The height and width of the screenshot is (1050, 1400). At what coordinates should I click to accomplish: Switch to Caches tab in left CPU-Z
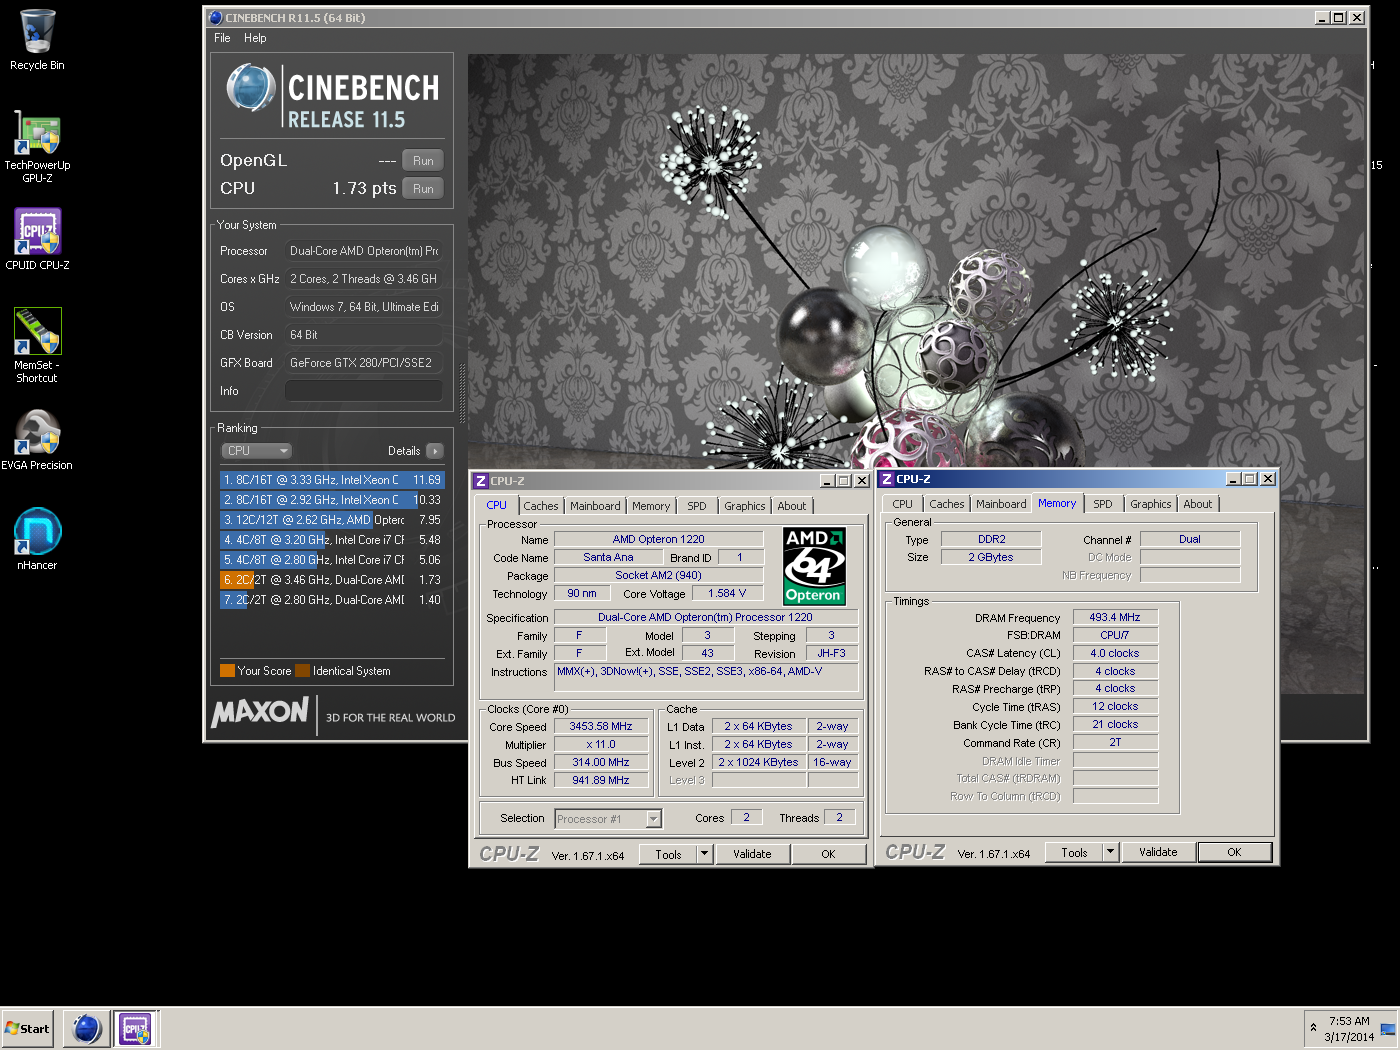point(541,506)
